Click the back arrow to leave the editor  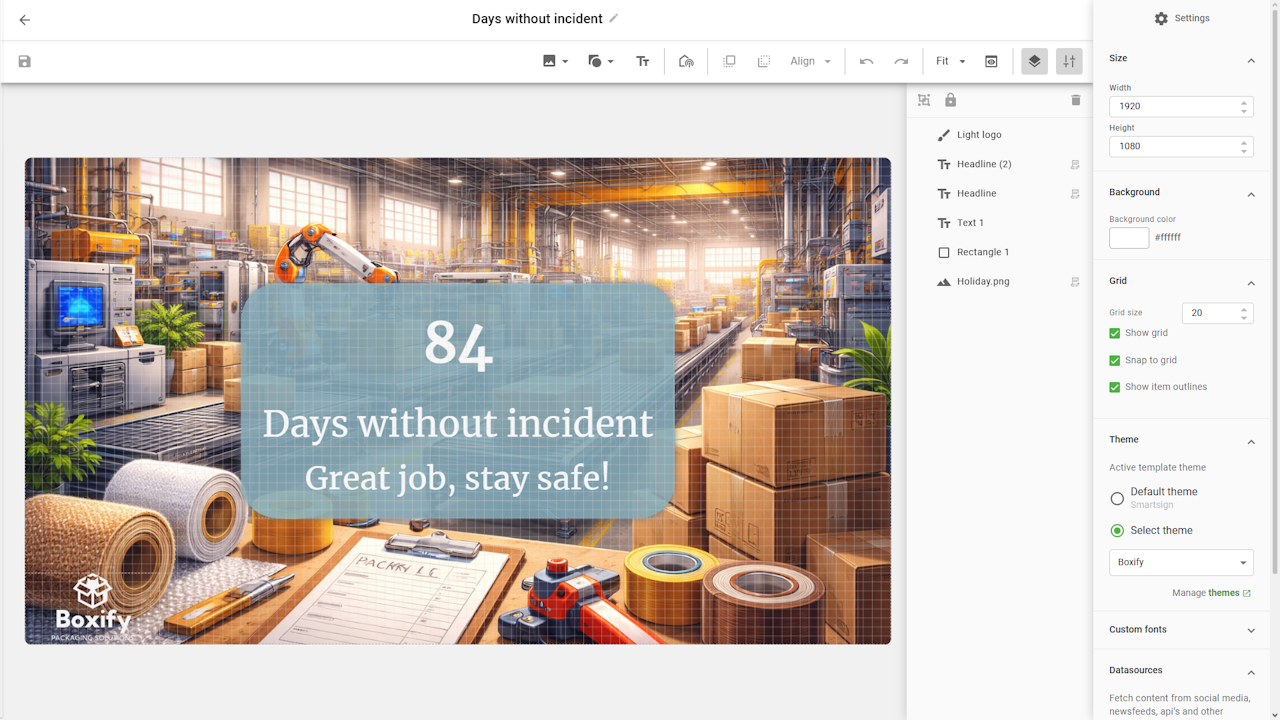[x=25, y=20]
